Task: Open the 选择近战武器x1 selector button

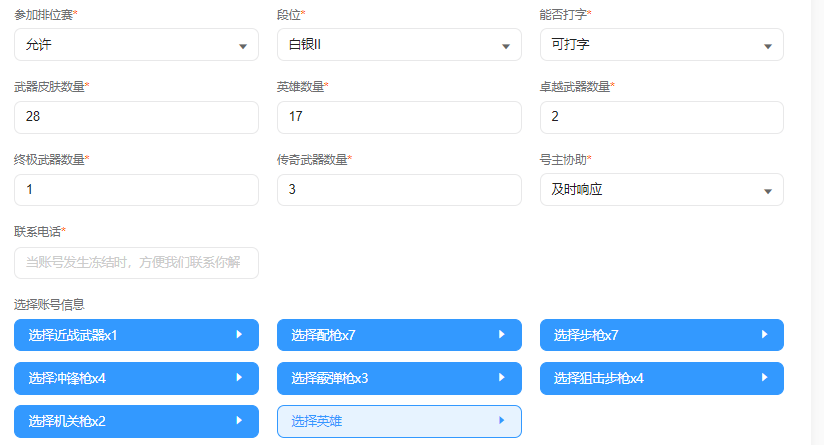Action: tap(136, 335)
